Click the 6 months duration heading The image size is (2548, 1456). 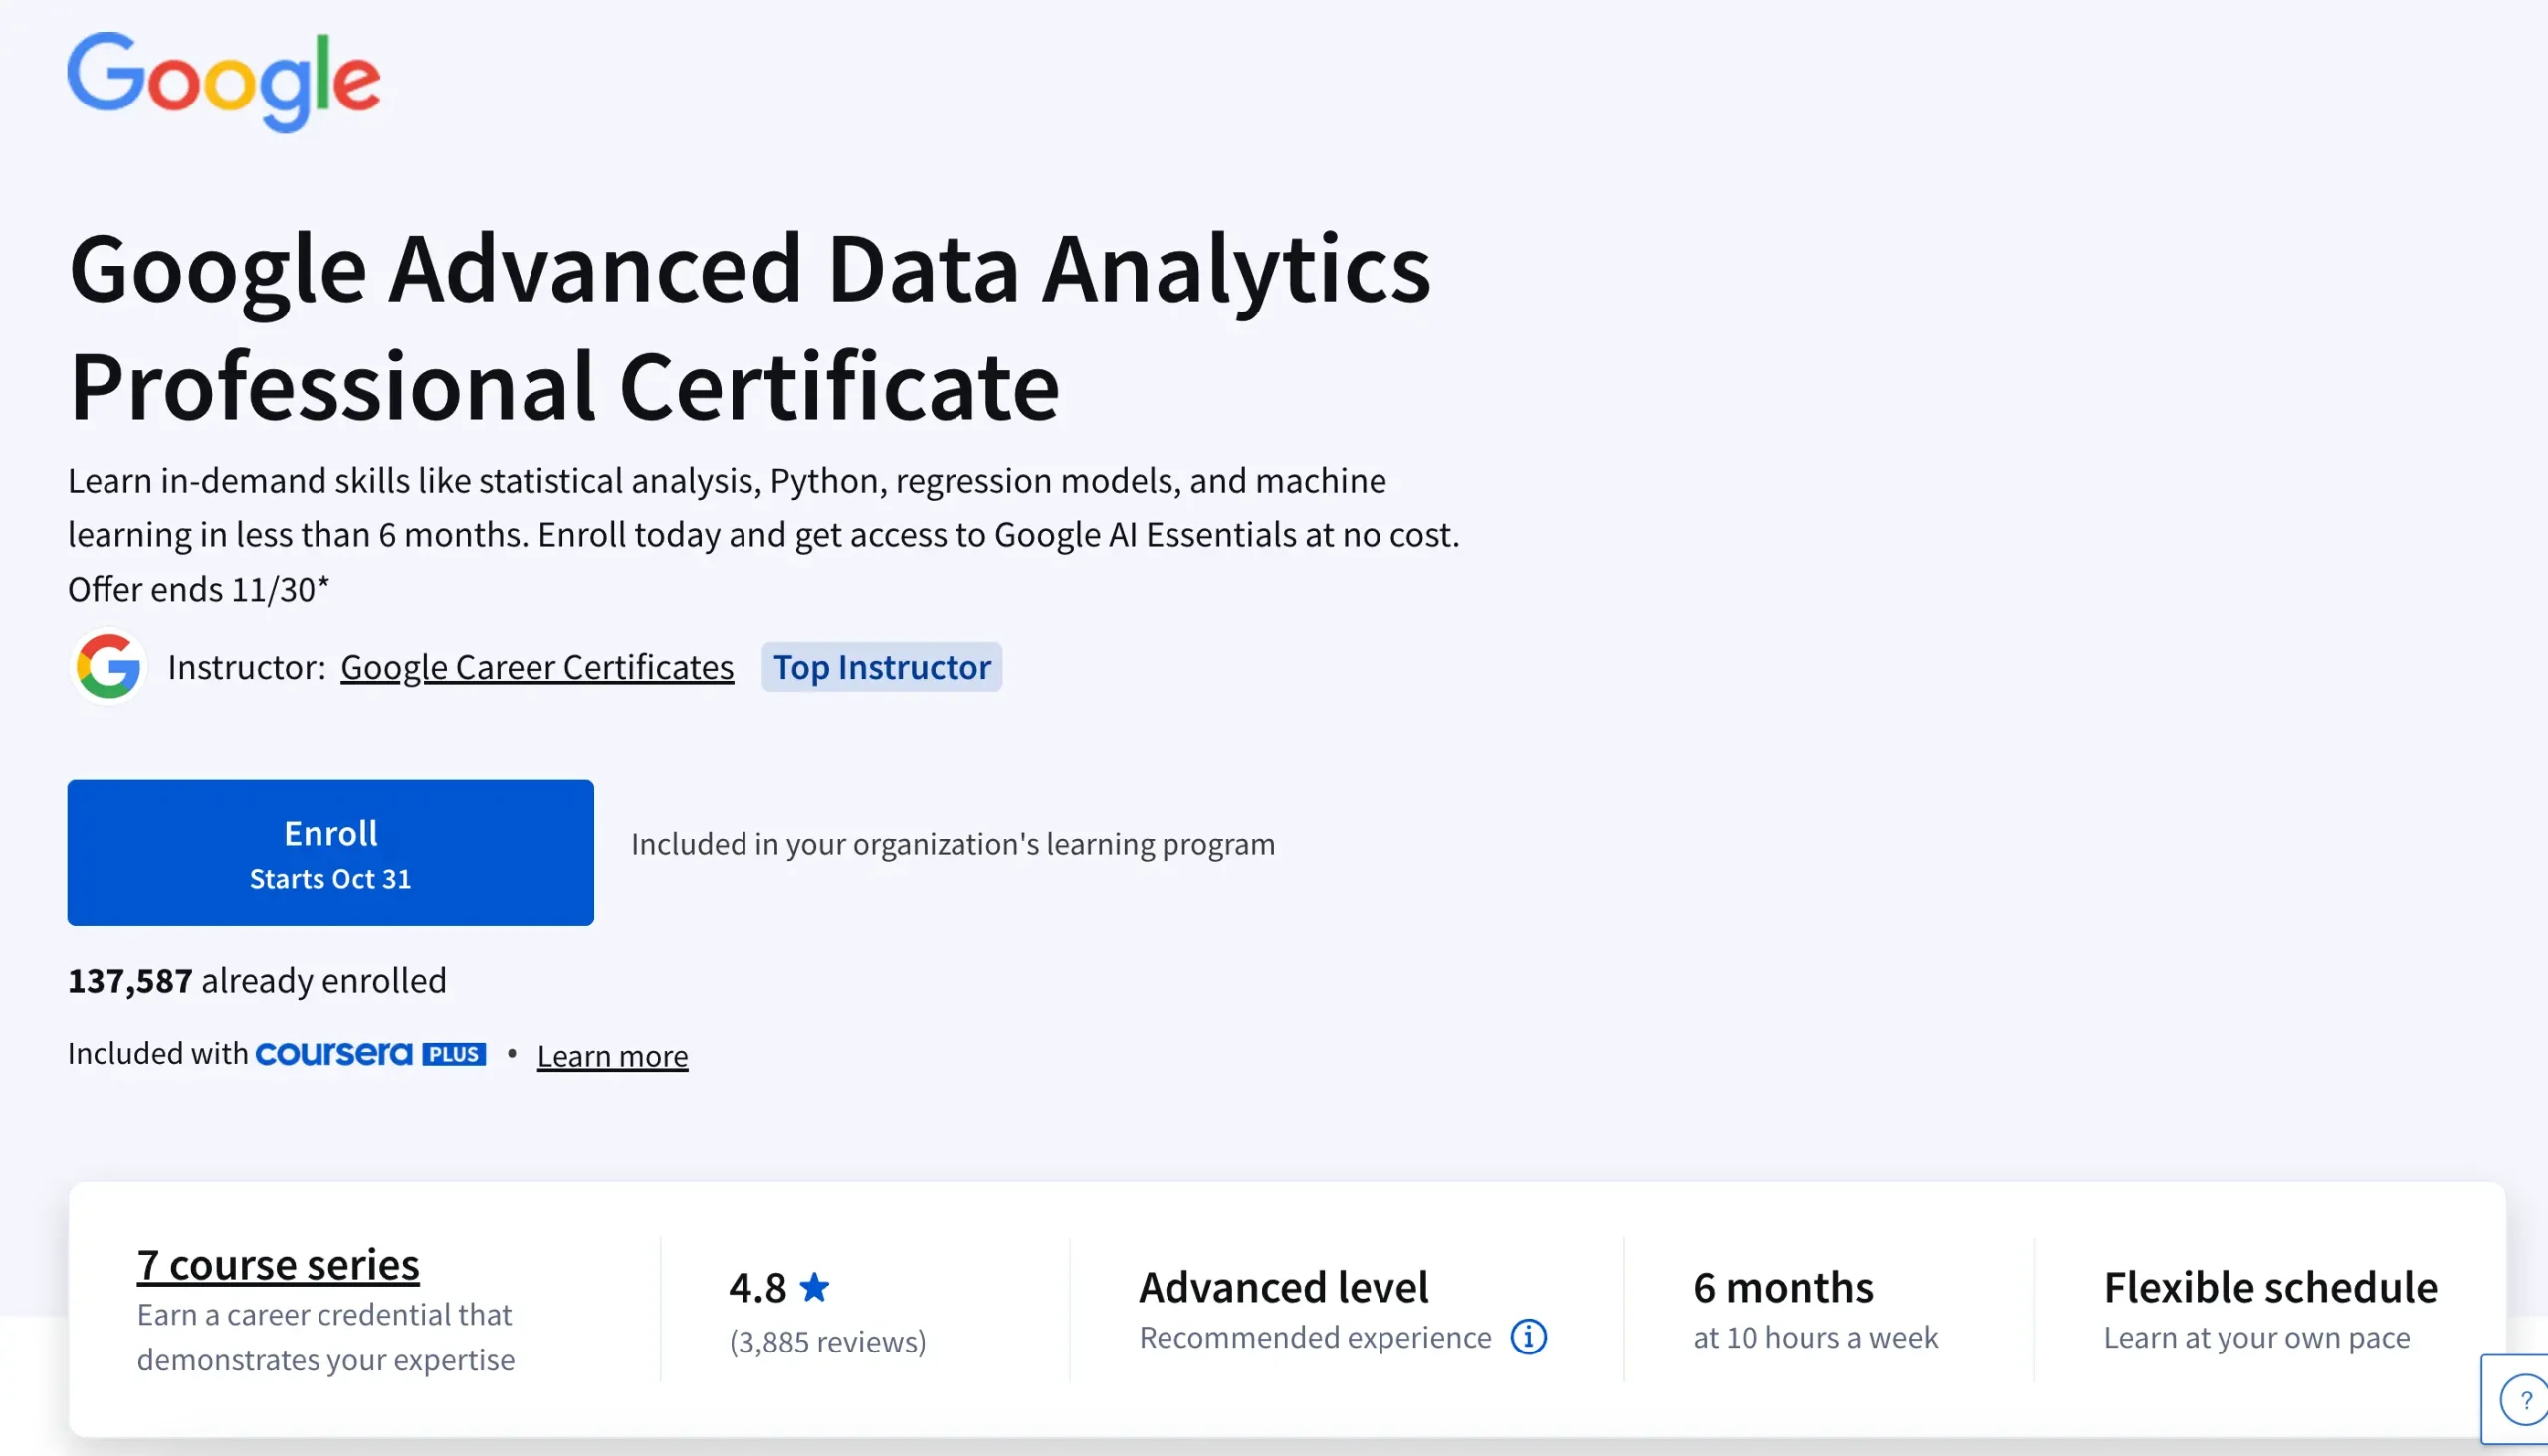1783,1287
